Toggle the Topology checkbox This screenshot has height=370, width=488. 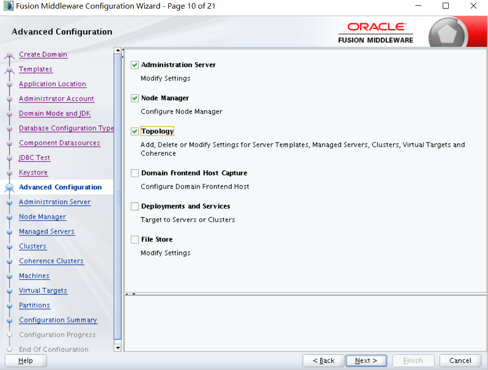click(135, 131)
